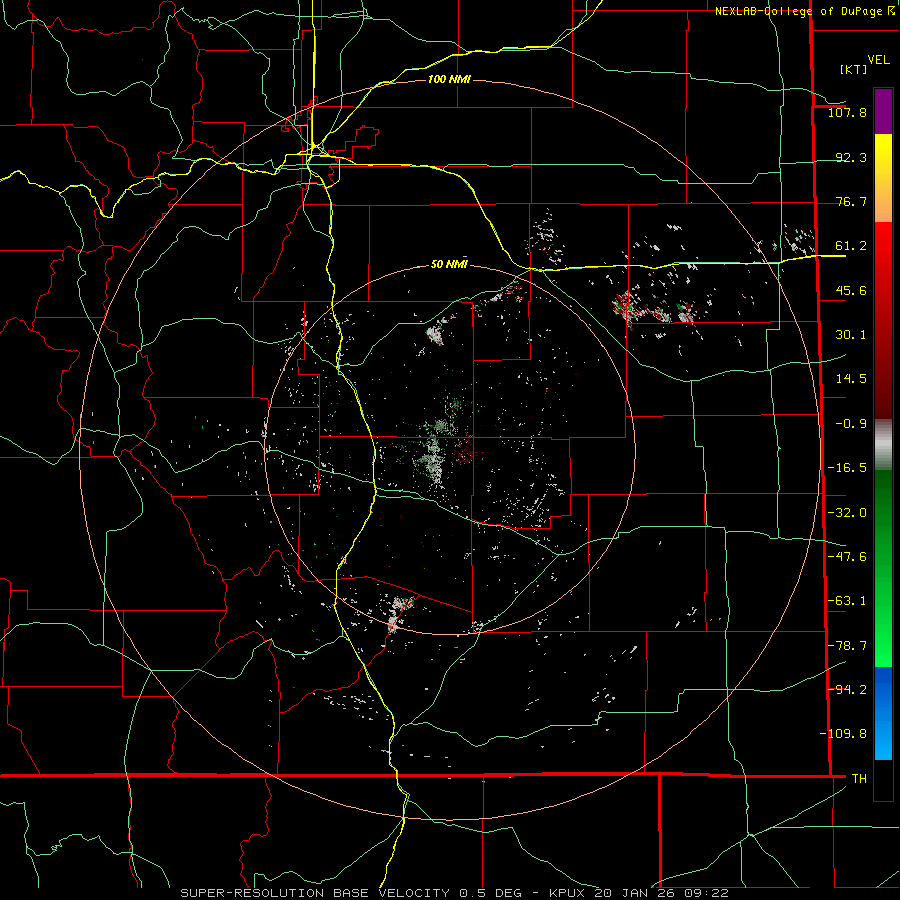Click the purple top segment of color bar
Viewport: 900px width, 900px height.
tap(883, 111)
